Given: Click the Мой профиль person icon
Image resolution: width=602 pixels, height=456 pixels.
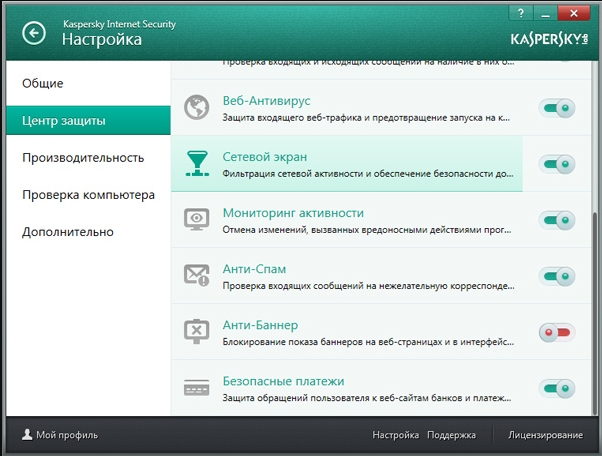Looking at the screenshot, I should [x=27, y=435].
